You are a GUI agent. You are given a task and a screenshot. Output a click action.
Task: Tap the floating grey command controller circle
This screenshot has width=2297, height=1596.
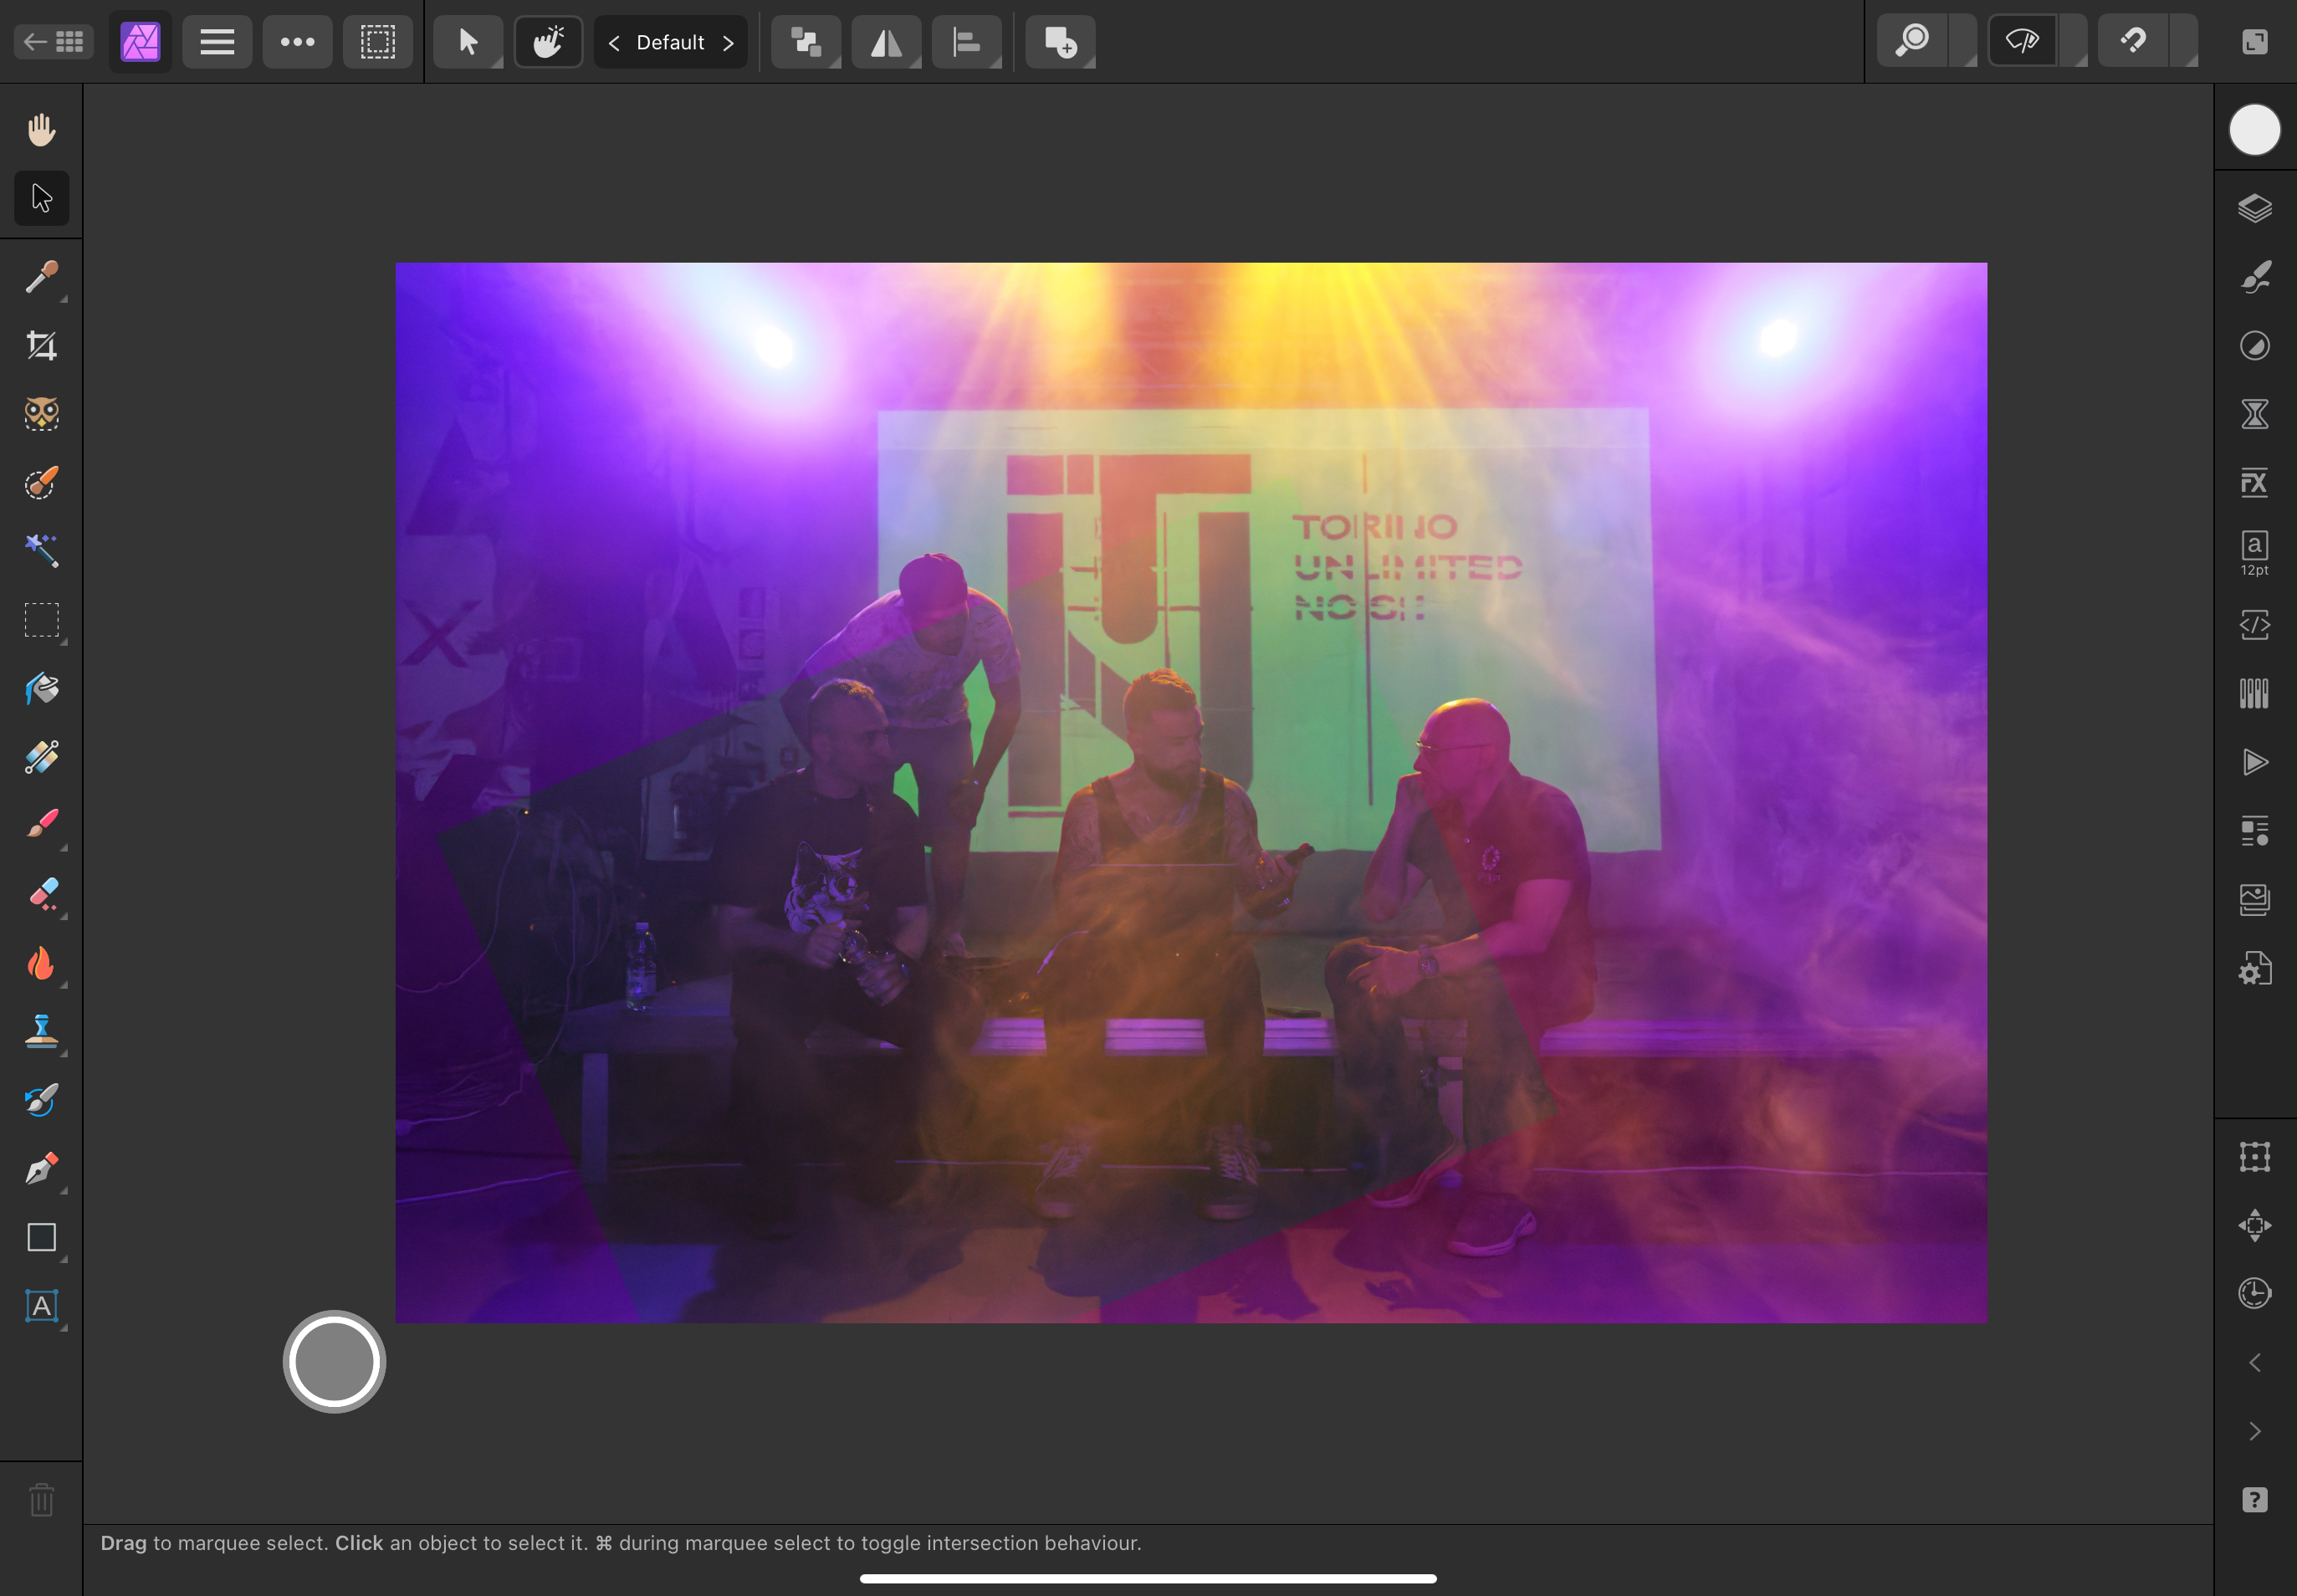coord(334,1362)
